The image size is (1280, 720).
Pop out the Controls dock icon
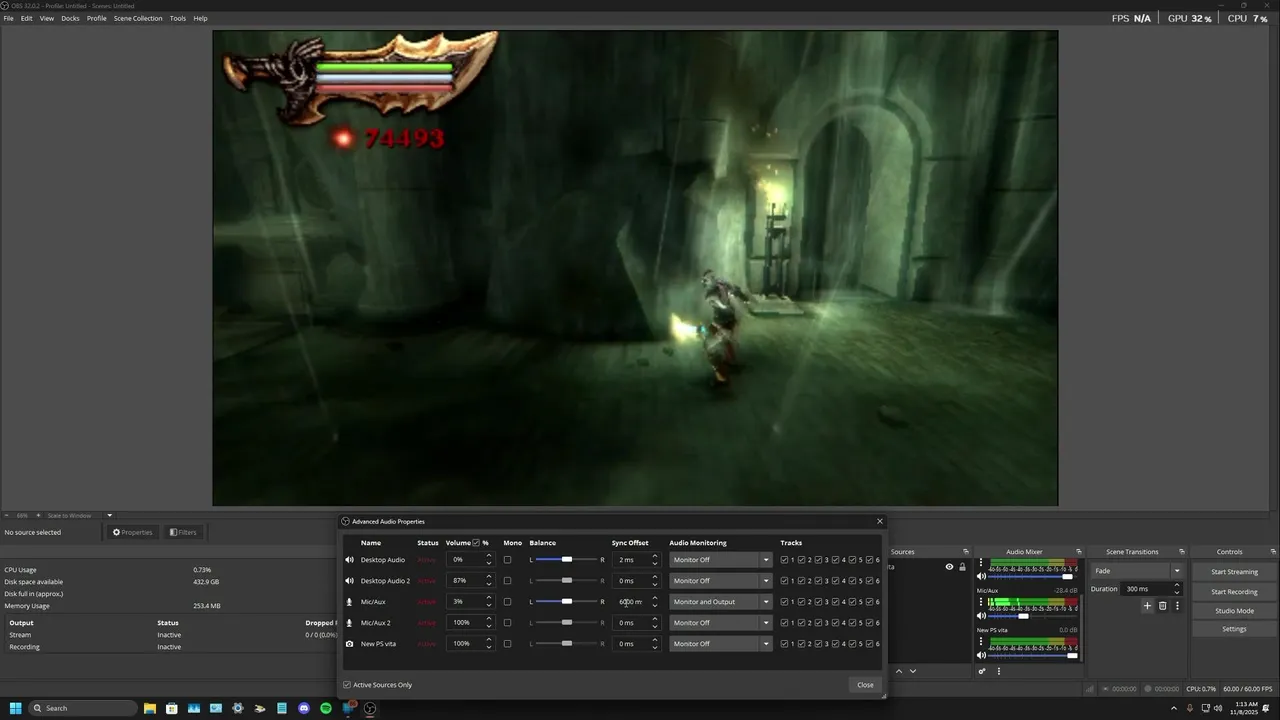(1273, 552)
